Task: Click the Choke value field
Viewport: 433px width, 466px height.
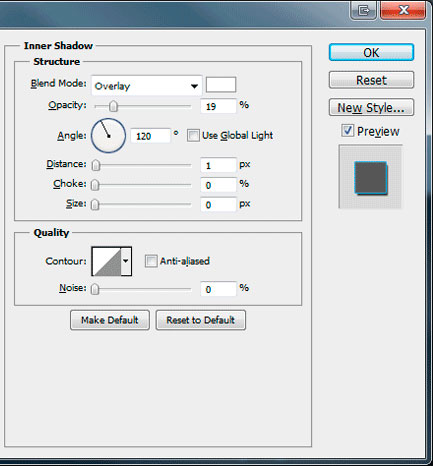Action: pos(218,185)
